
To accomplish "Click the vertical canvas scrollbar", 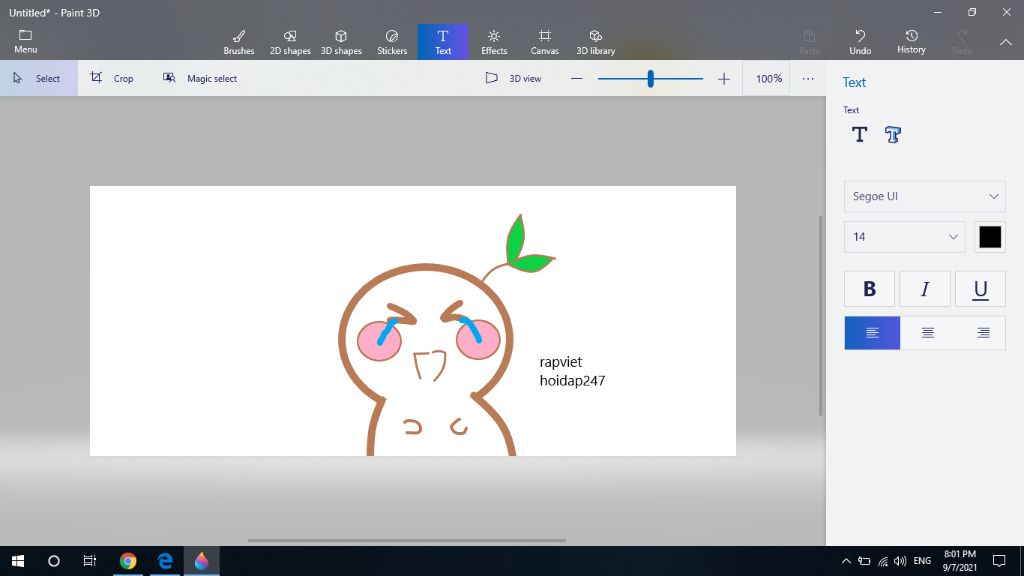I will [821, 315].
